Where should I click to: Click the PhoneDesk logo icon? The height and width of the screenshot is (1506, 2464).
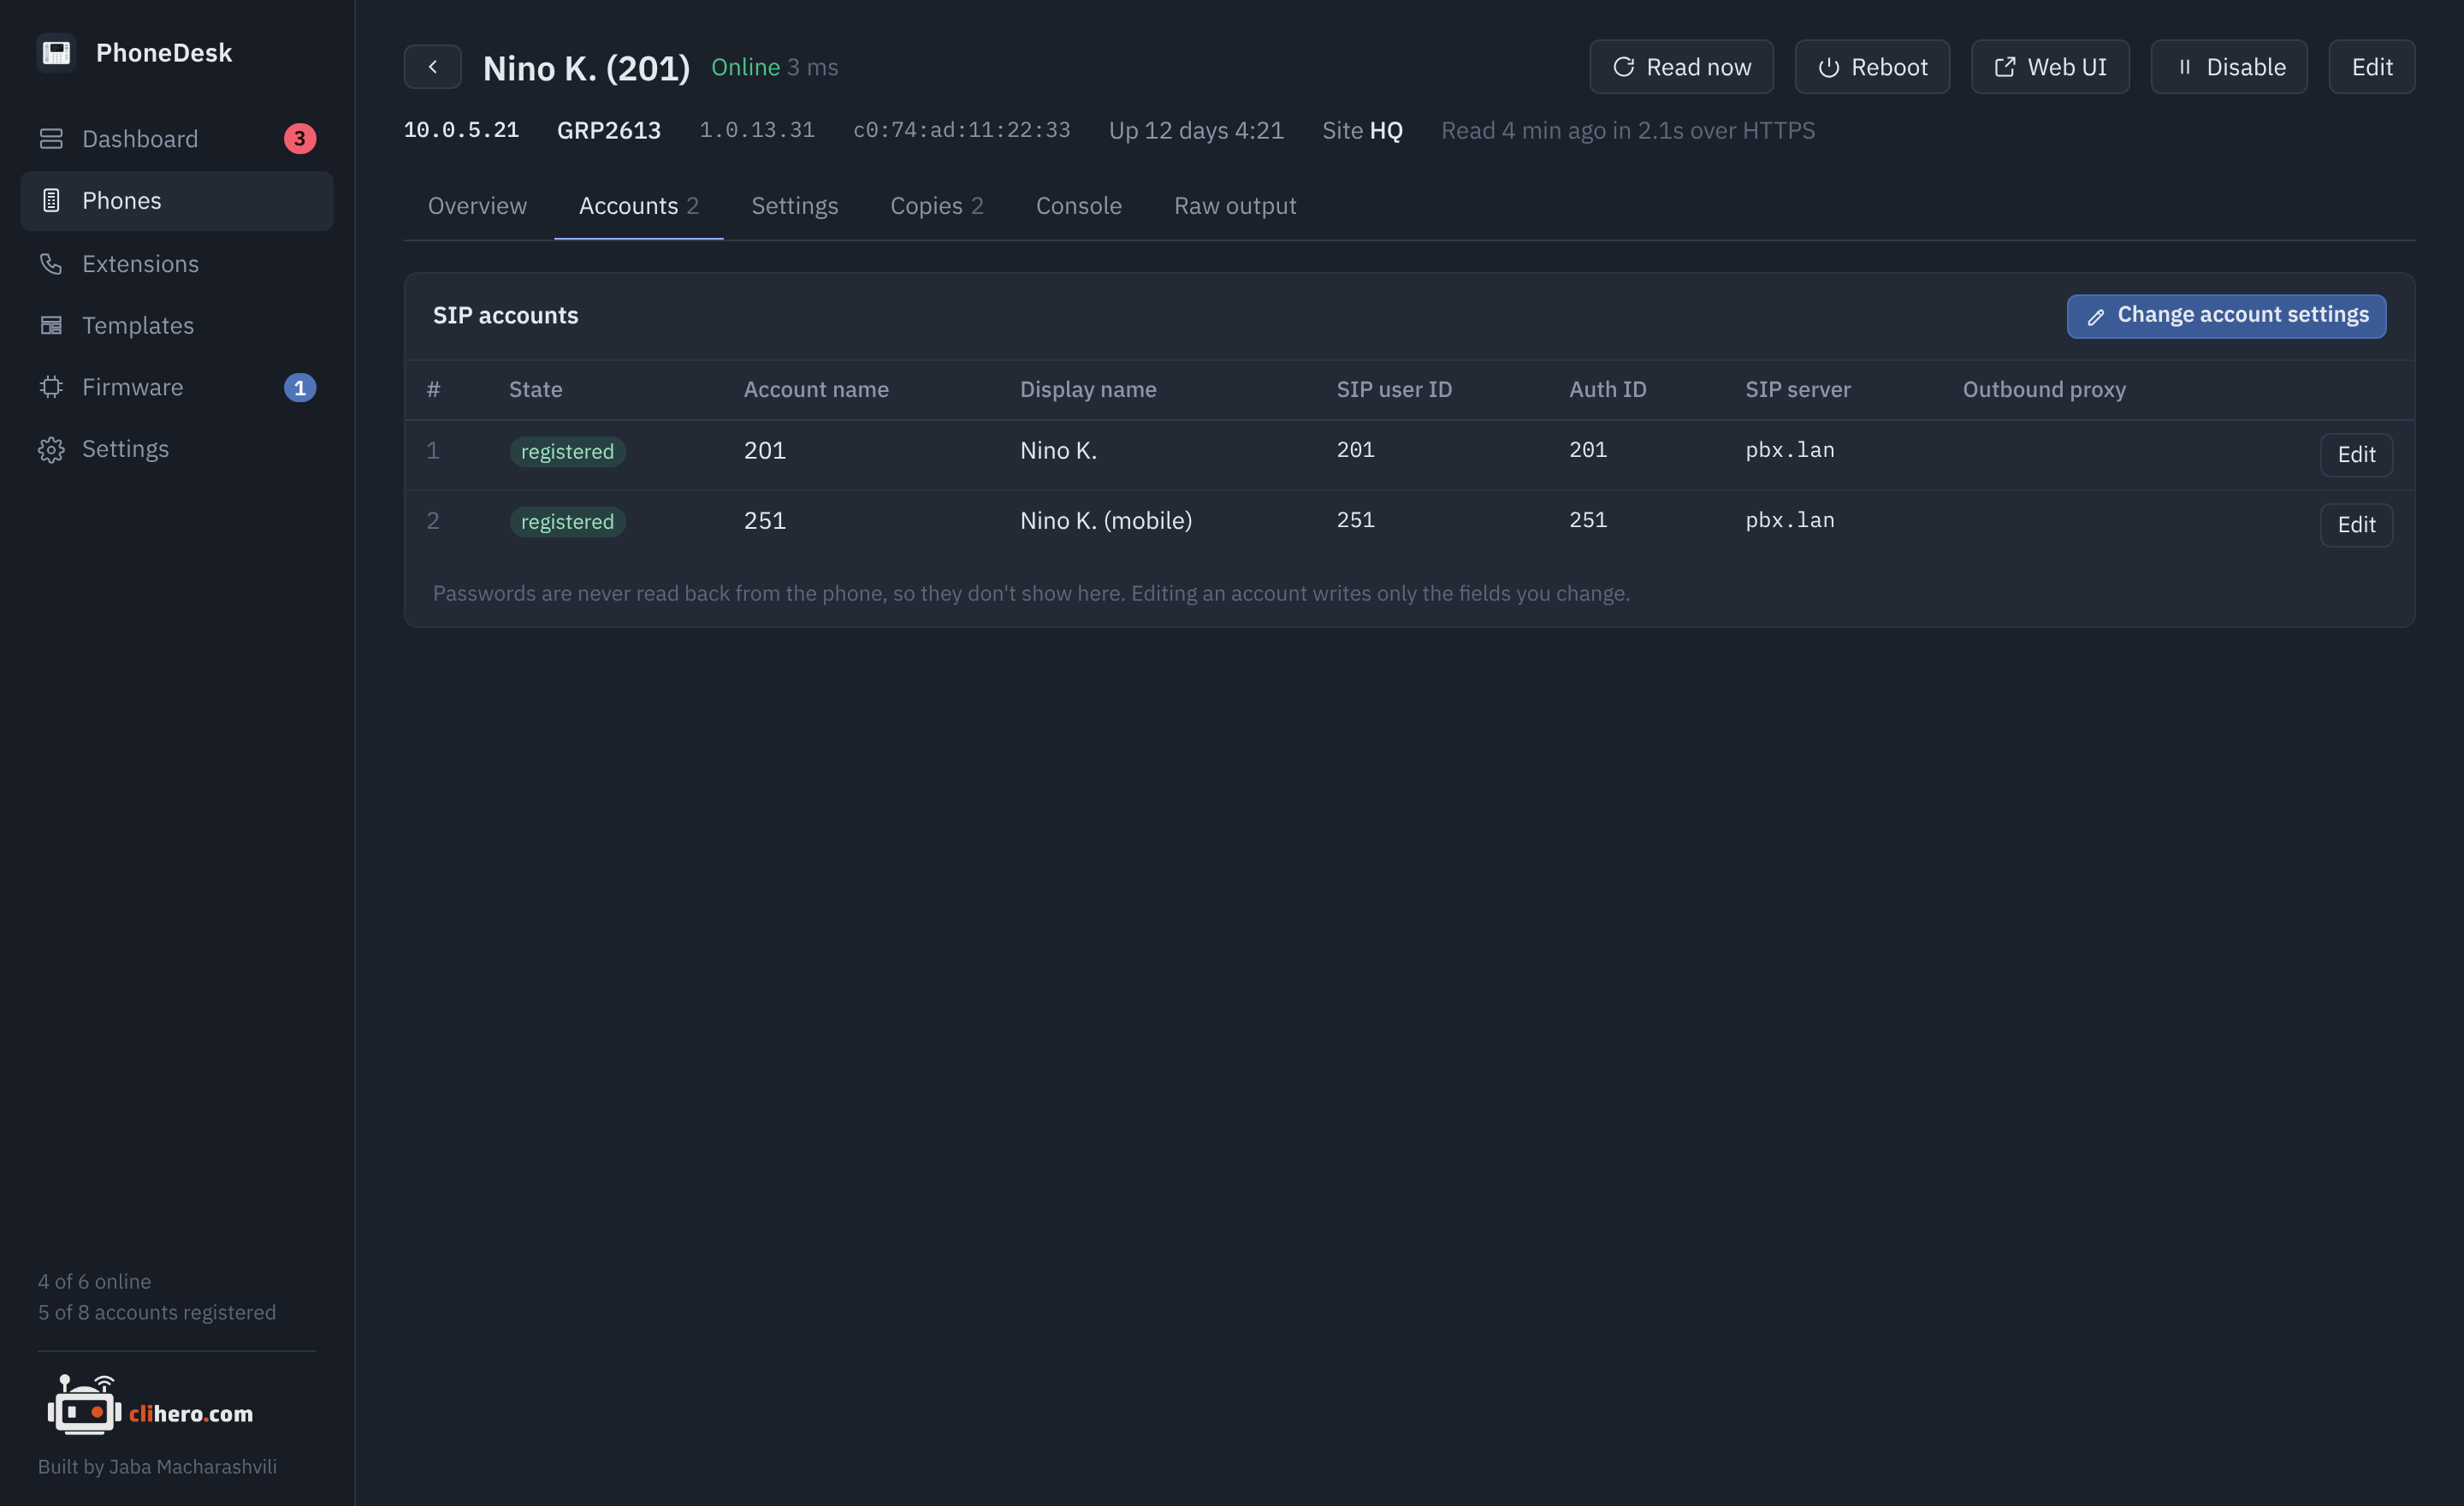point(56,52)
